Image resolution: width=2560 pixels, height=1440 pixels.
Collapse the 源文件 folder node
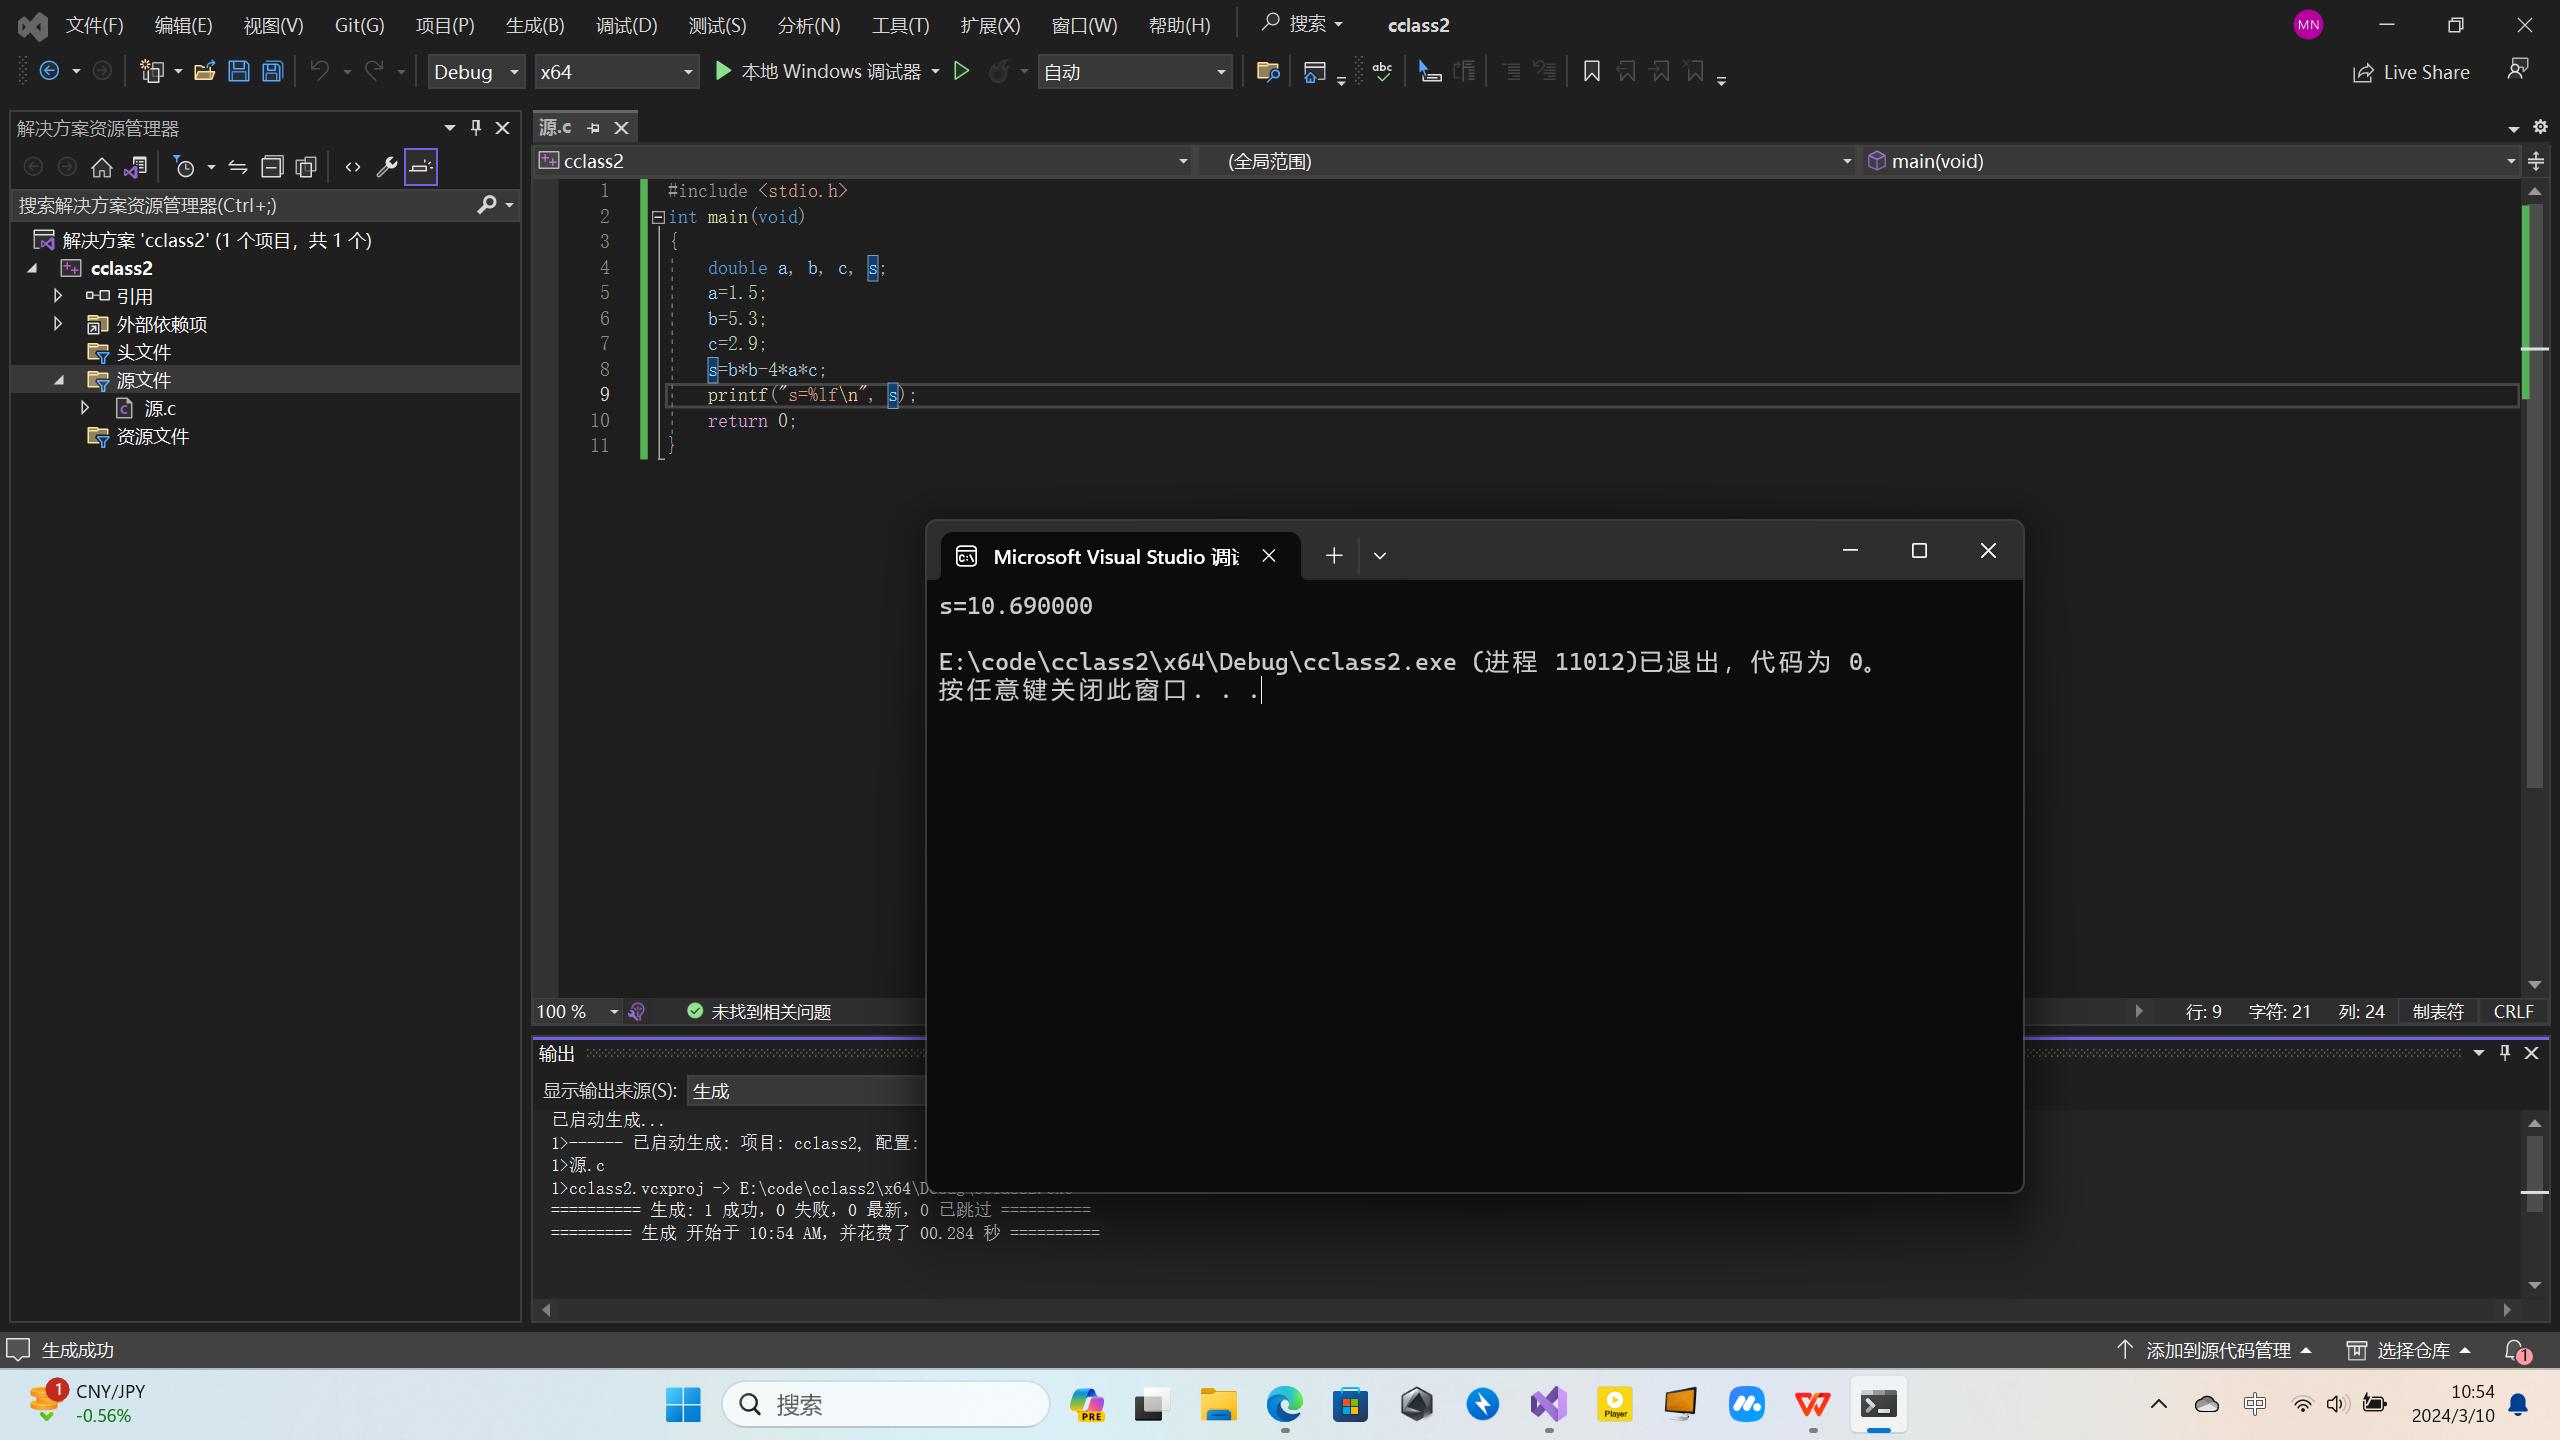pos(59,380)
